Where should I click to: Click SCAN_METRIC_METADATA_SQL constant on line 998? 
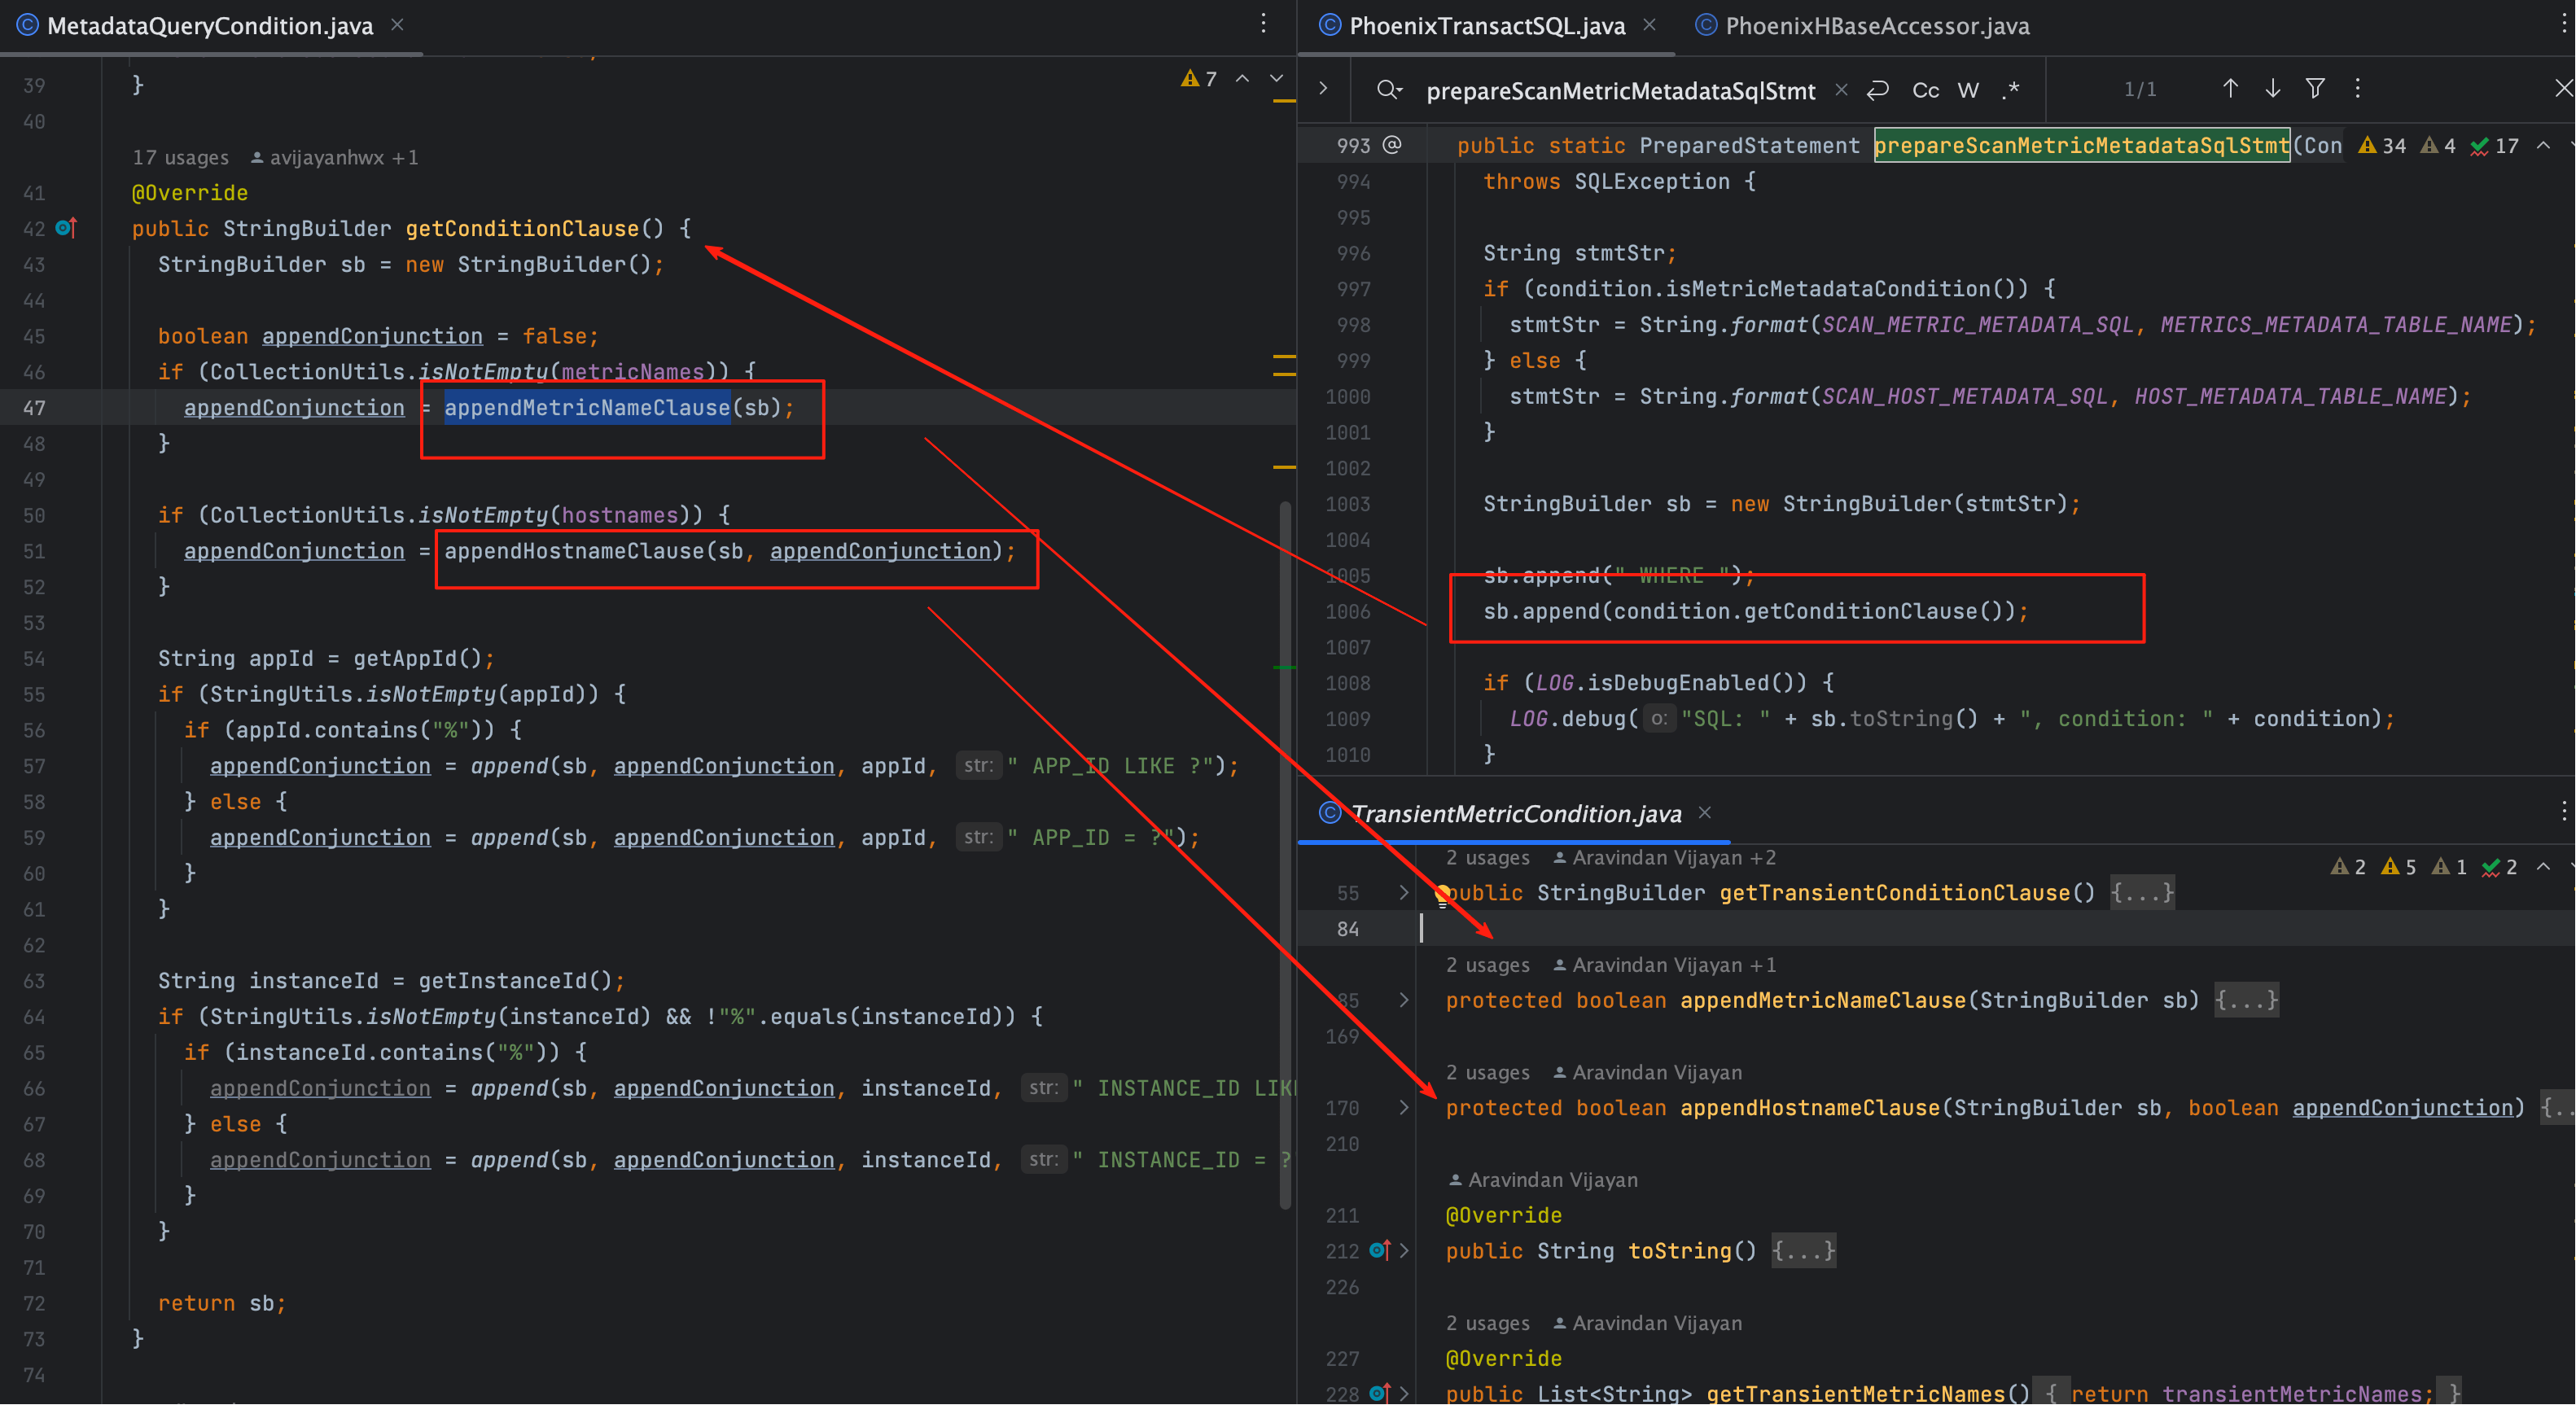point(1977,325)
